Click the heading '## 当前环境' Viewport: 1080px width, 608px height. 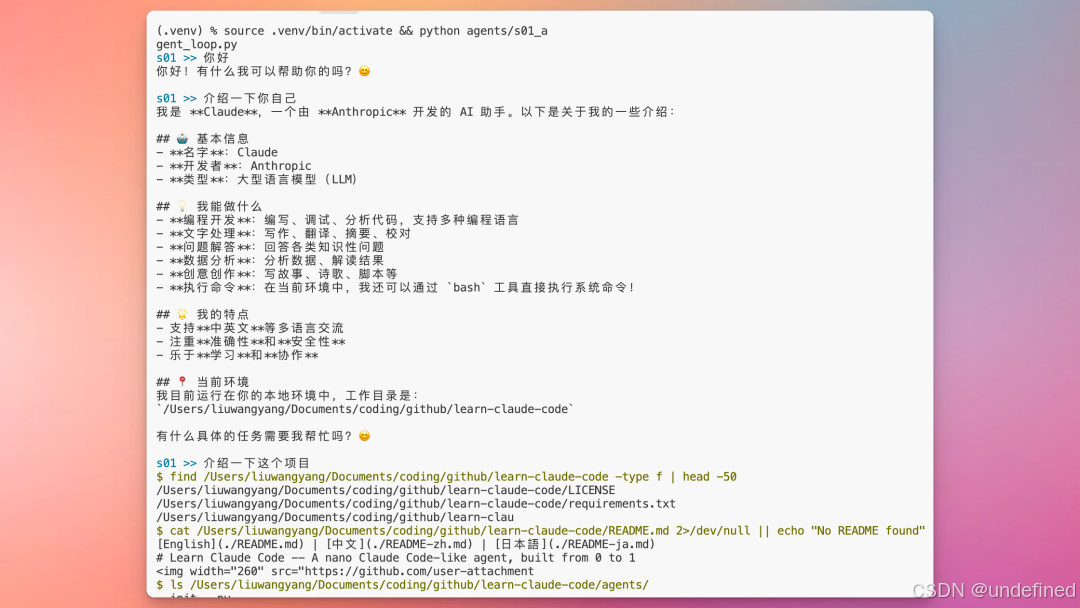tap(202, 382)
